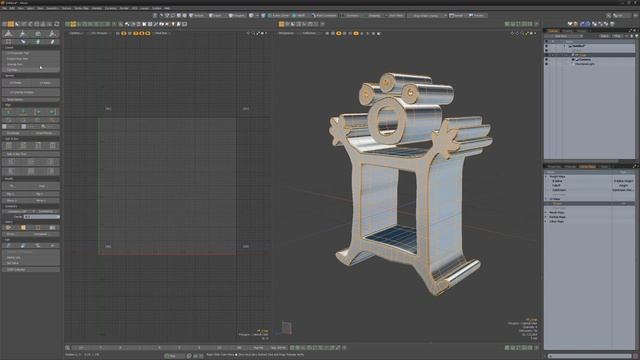The image size is (640, 360).
Task: Open the Edit menu
Action: 12,8
